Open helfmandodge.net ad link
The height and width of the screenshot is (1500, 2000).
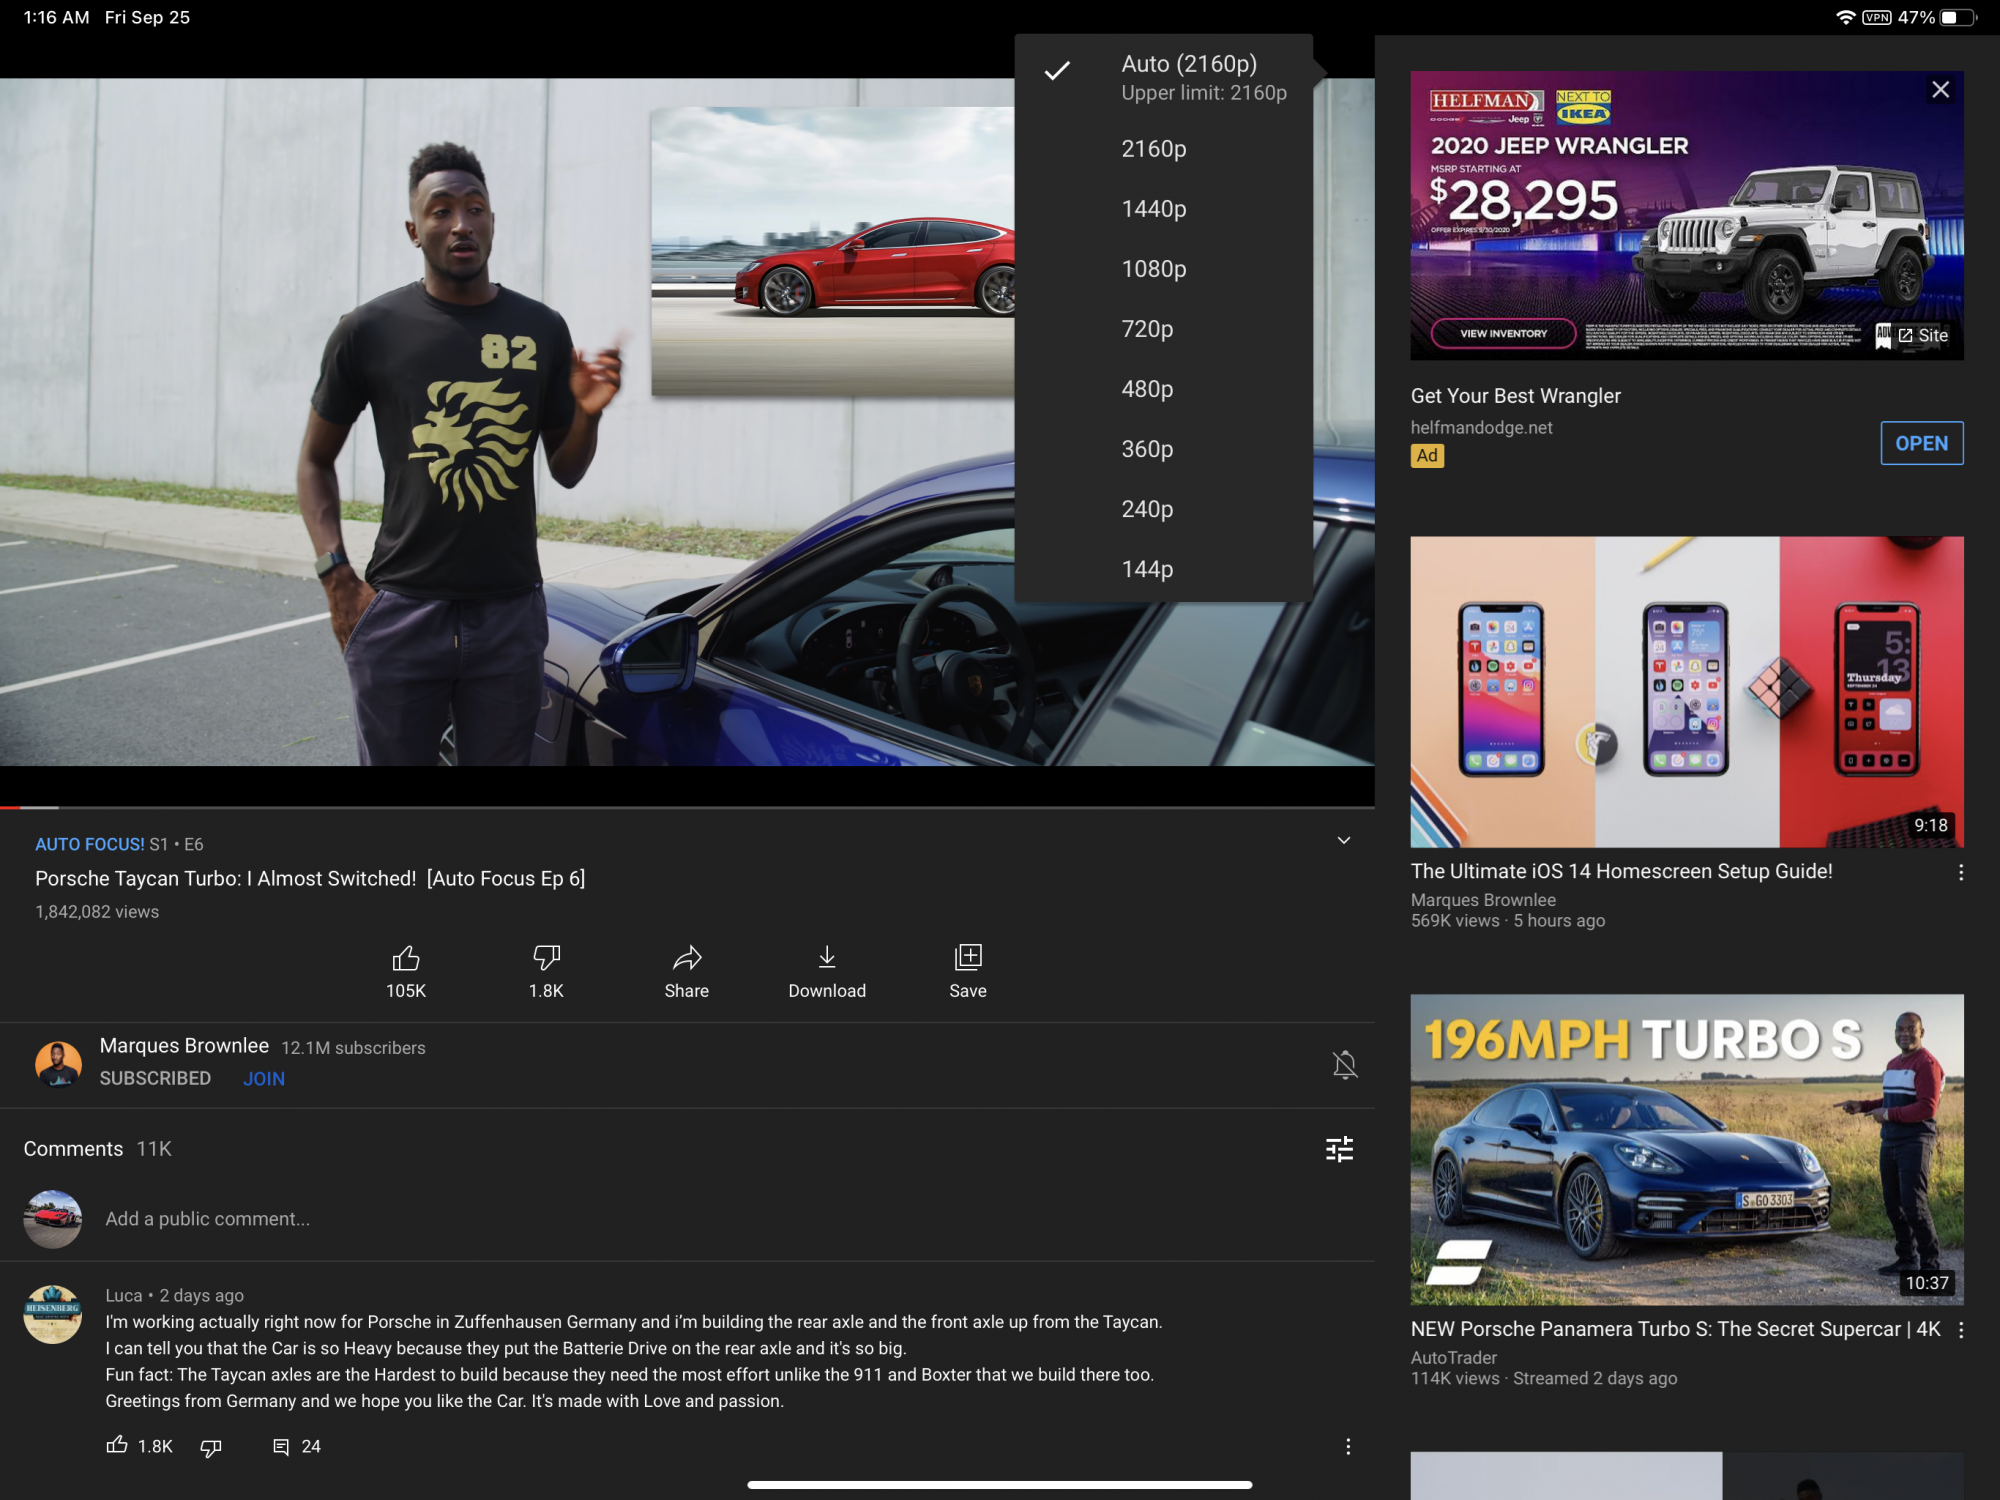[1481, 428]
